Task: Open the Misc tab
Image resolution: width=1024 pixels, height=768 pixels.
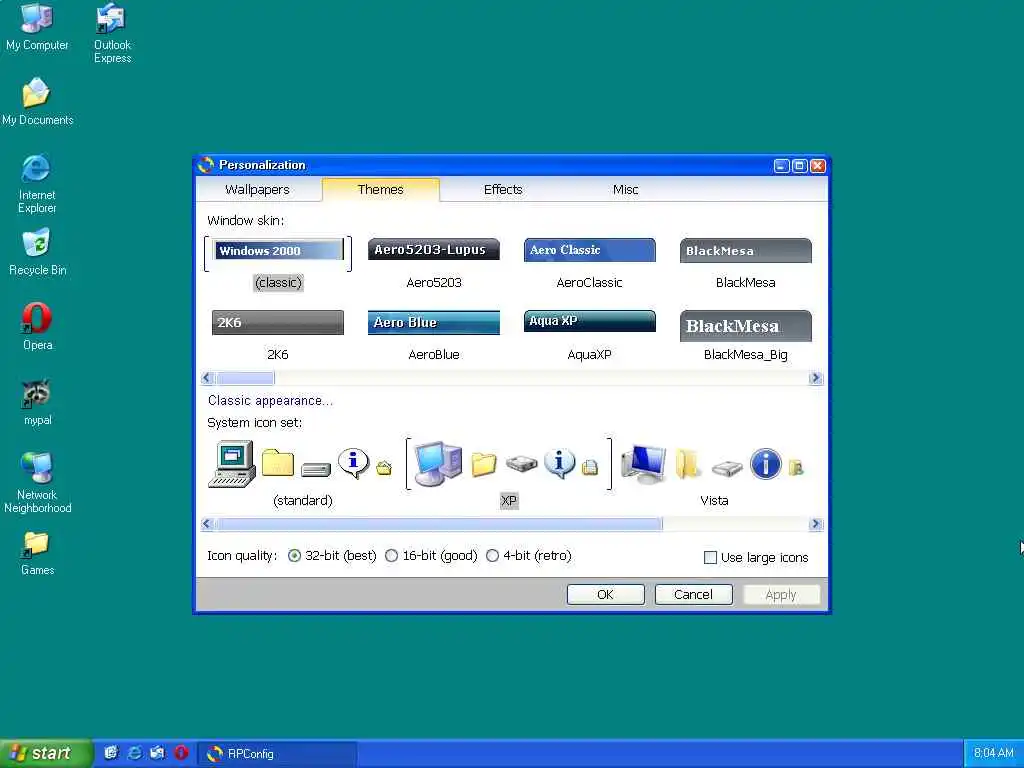Action: click(625, 189)
